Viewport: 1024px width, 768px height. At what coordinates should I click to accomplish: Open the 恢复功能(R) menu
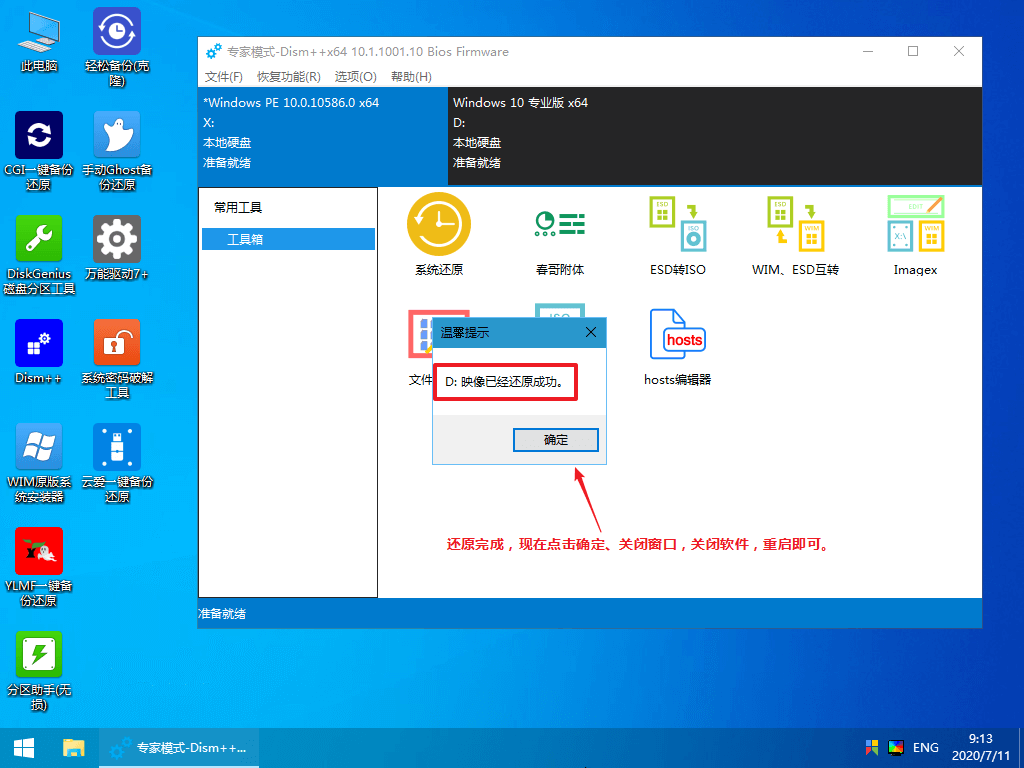[x=289, y=77]
